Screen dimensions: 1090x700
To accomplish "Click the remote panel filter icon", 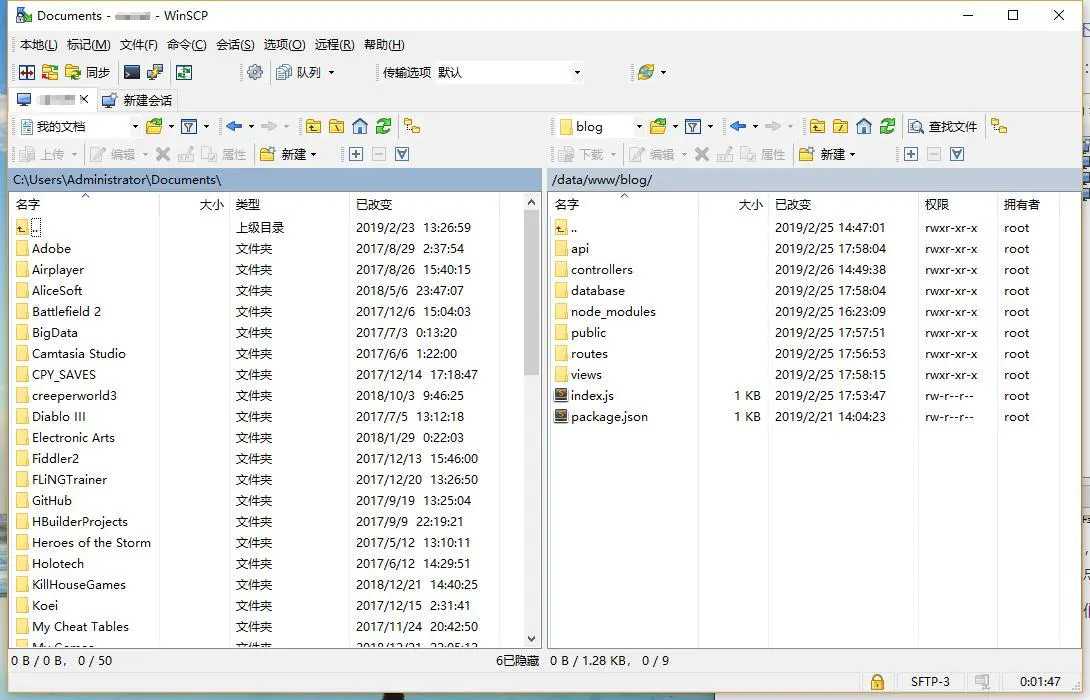I will (x=692, y=127).
